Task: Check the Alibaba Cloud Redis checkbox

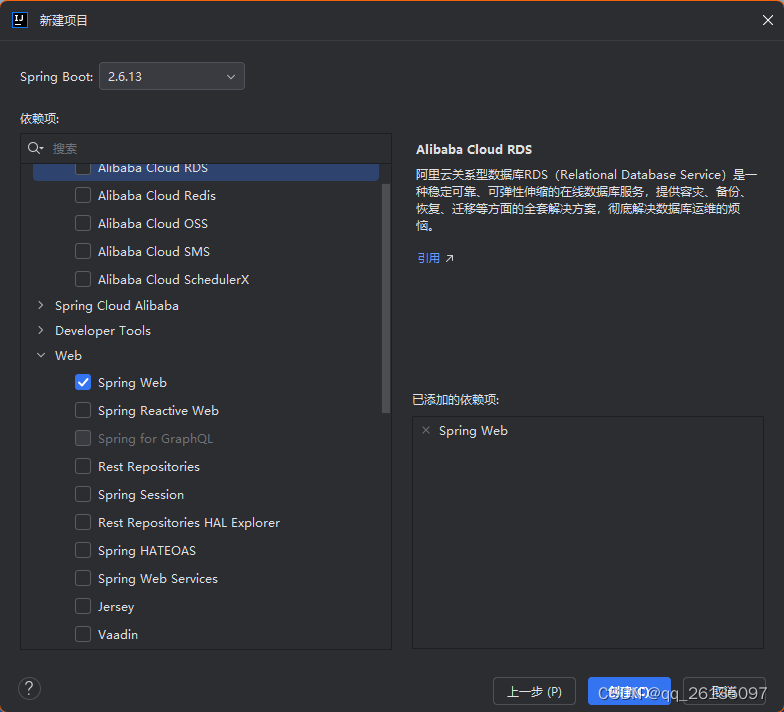Action: pyautogui.click(x=83, y=195)
